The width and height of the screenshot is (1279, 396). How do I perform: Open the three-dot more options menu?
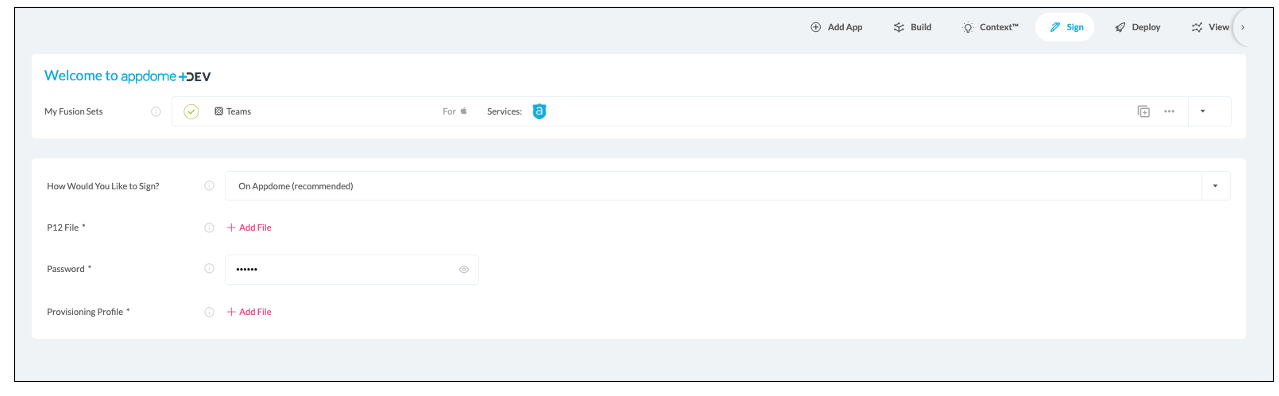pos(1169,111)
